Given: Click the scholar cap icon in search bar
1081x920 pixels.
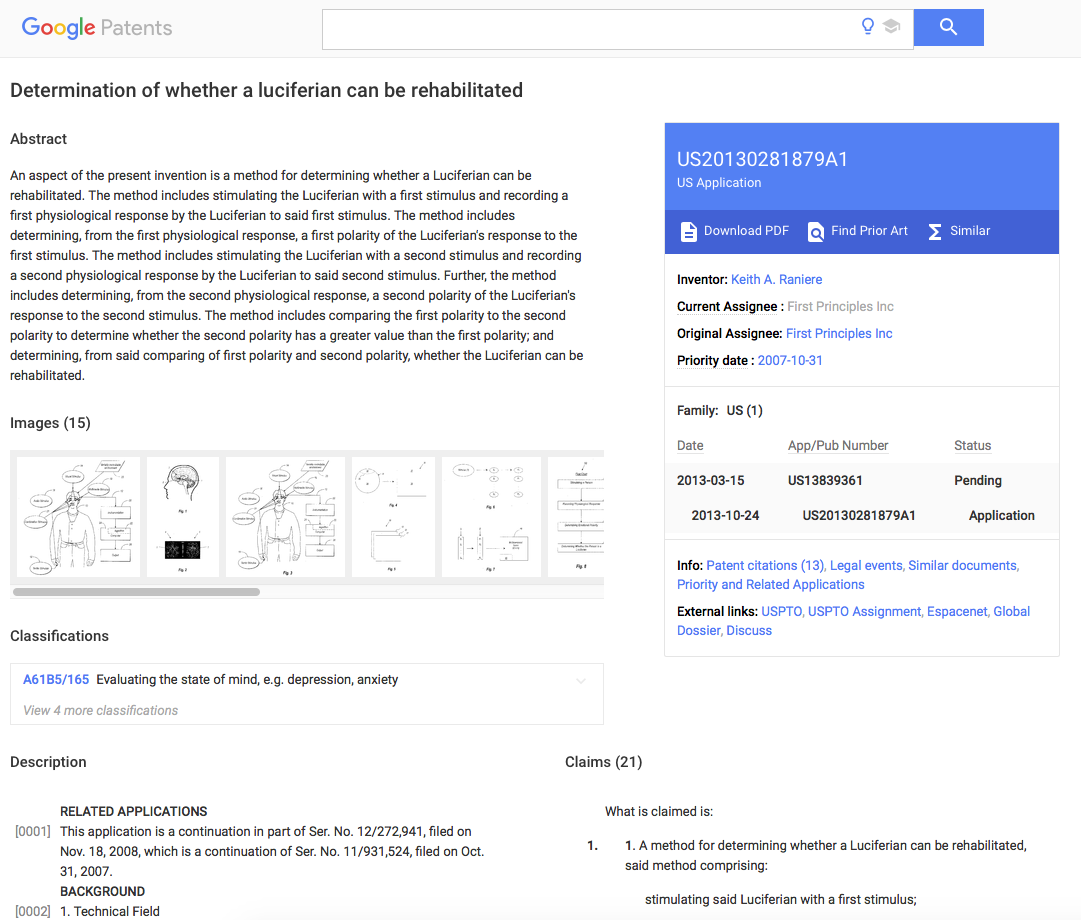Looking at the screenshot, I should tap(891, 26).
